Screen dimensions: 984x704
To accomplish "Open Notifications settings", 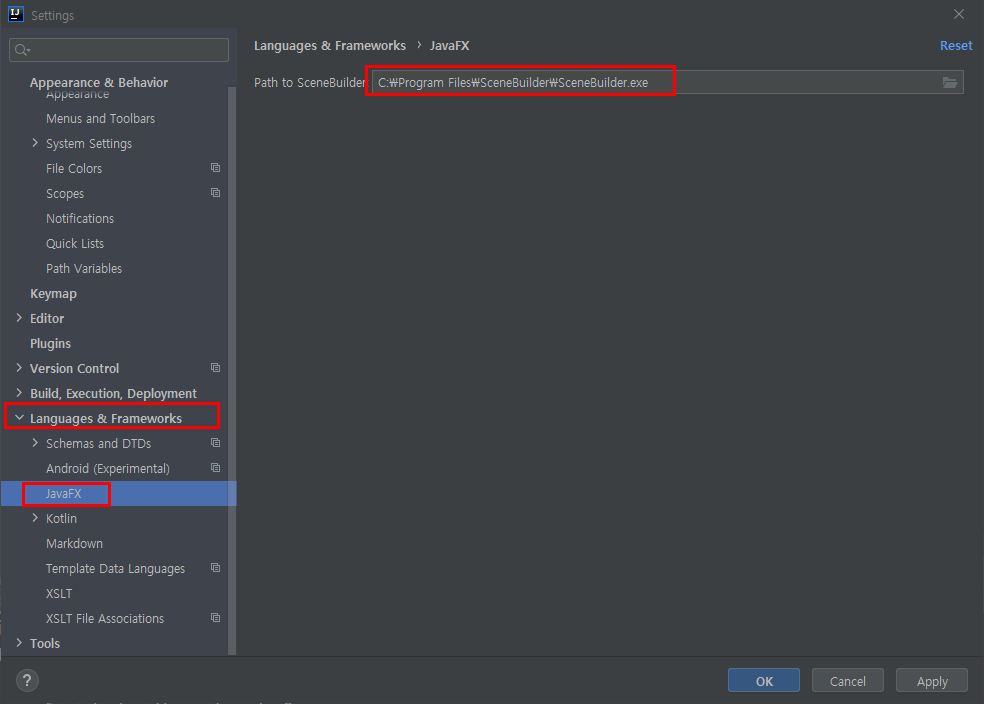I will pyautogui.click(x=80, y=218).
